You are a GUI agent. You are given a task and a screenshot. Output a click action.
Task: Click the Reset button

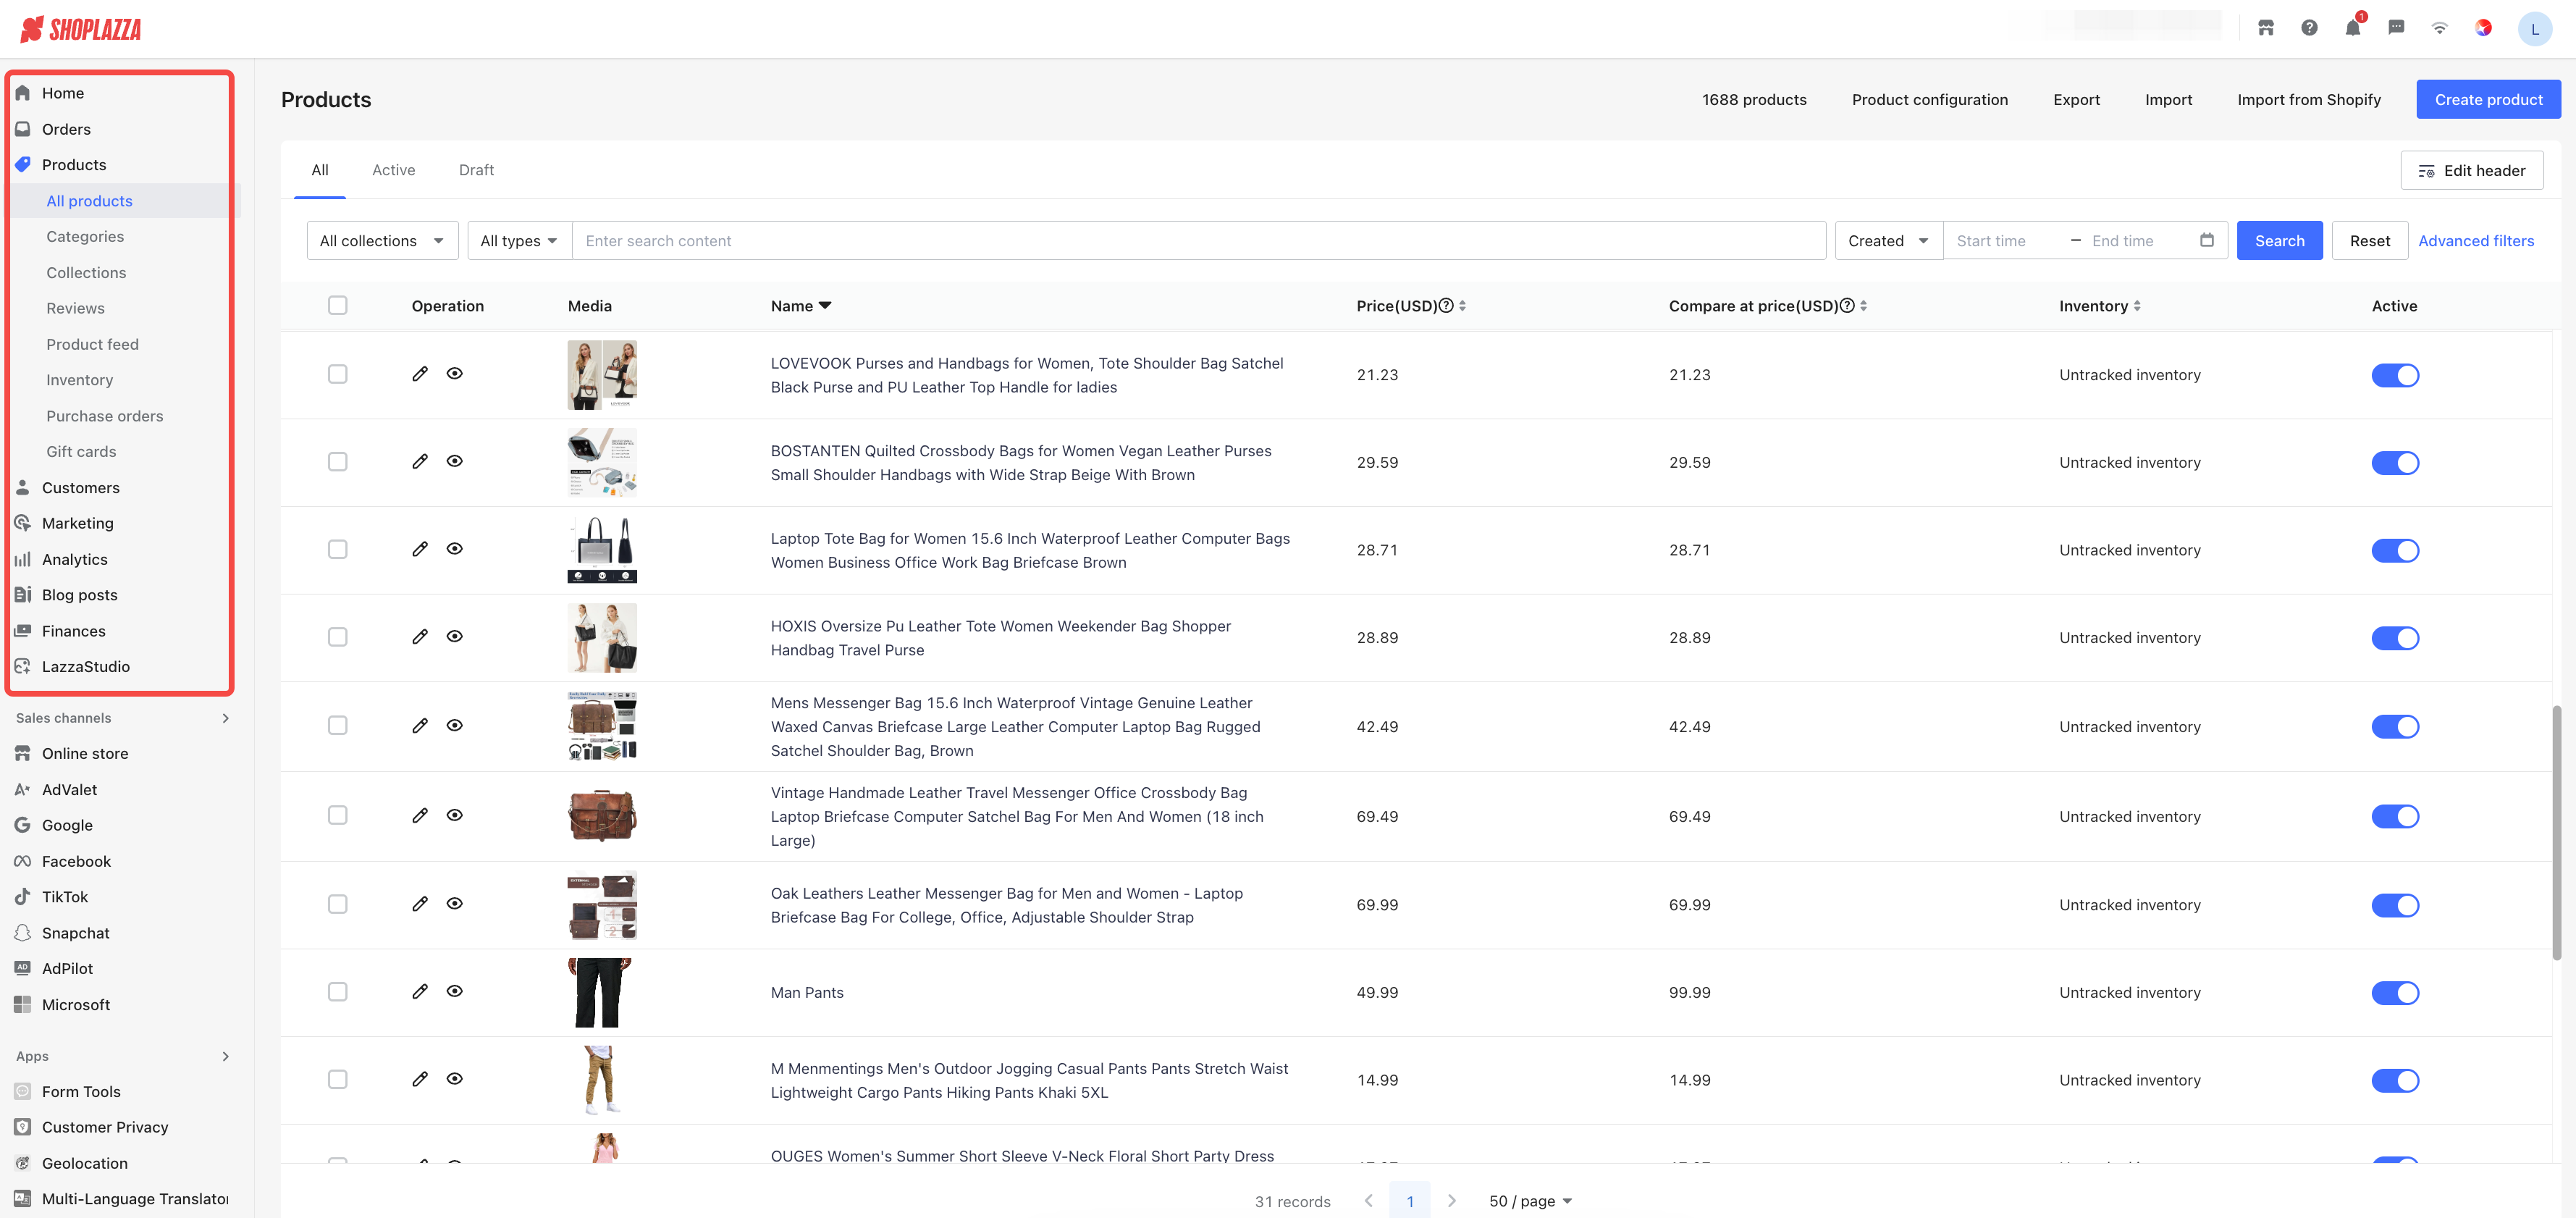click(2369, 240)
